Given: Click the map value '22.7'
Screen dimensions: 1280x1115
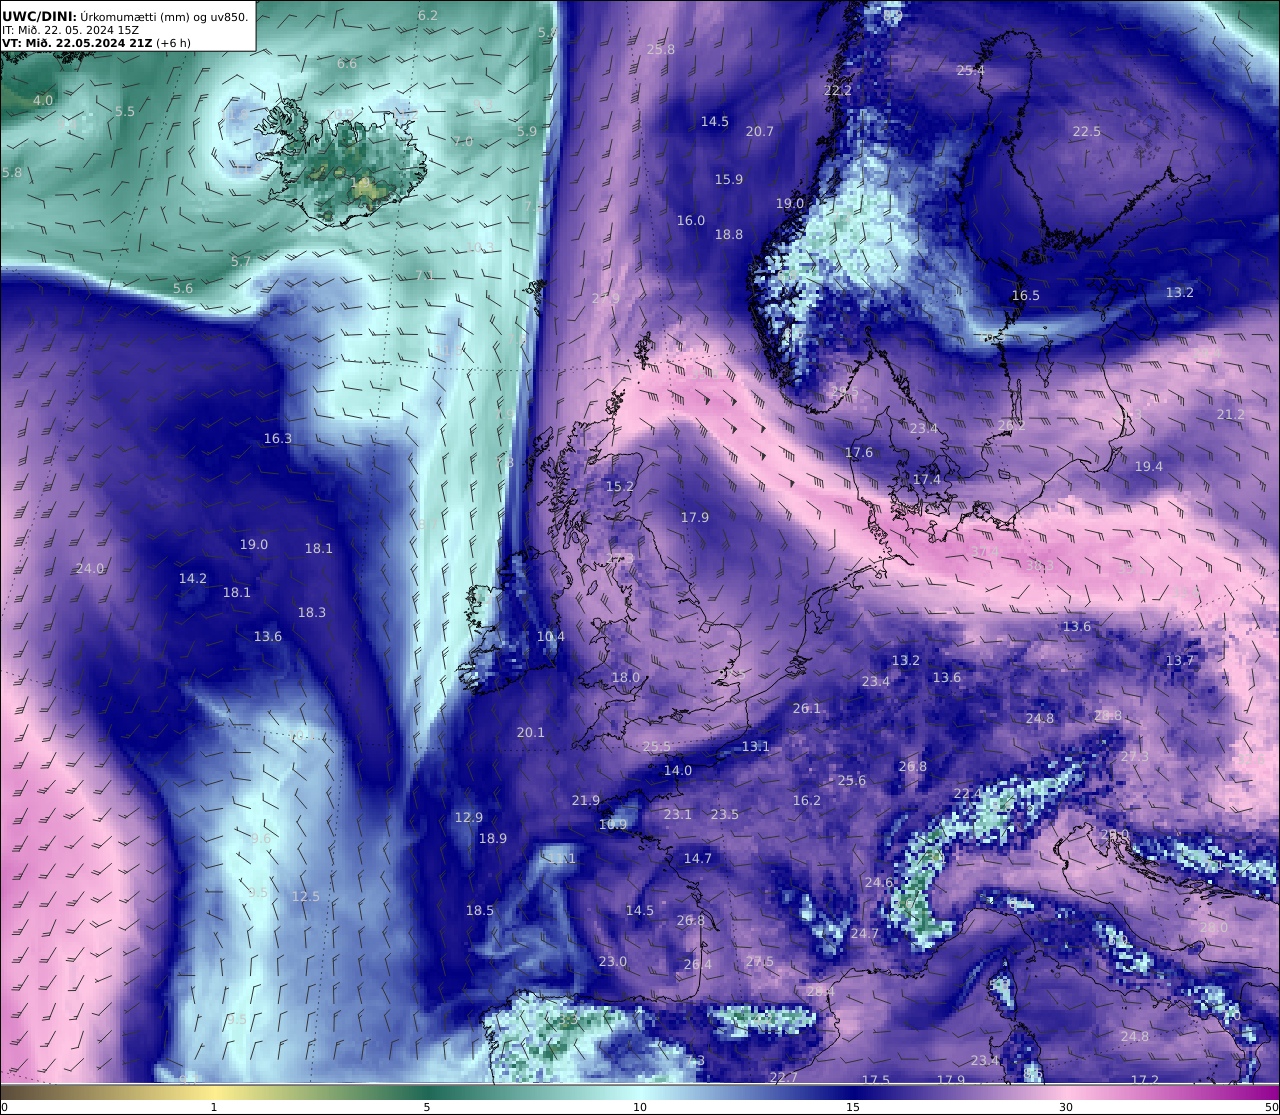Looking at the screenshot, I should click(784, 1077).
